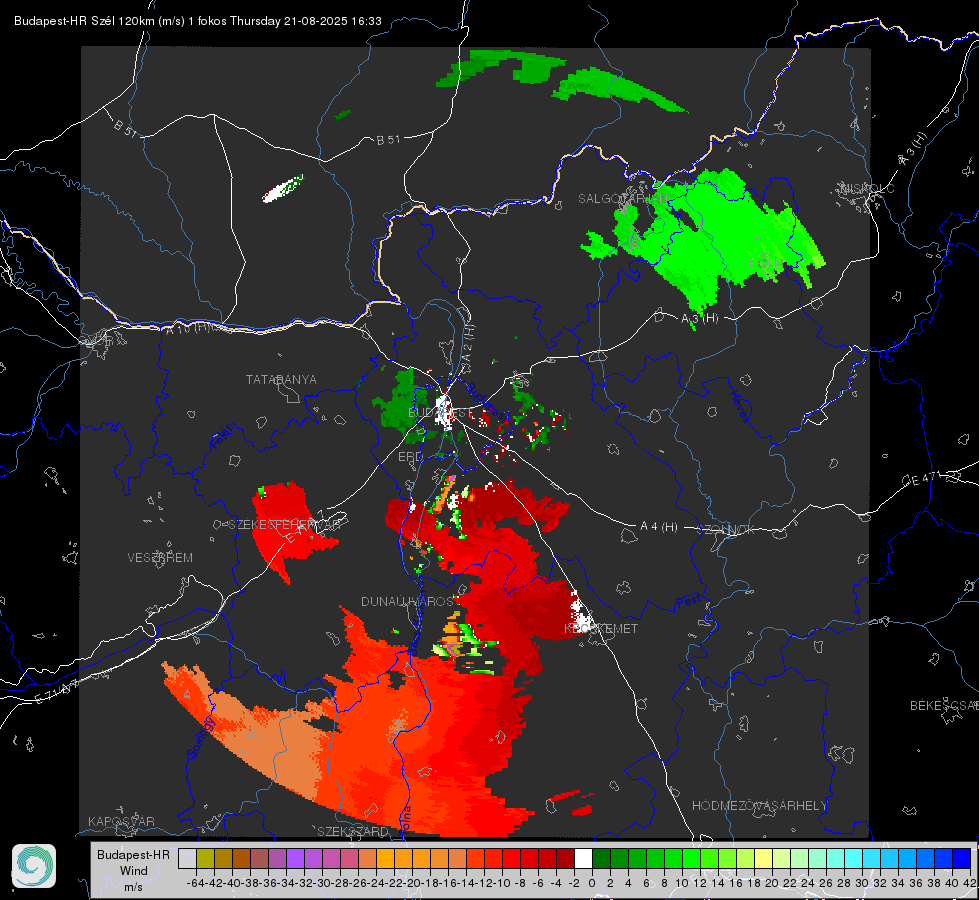Select the KECSKEMET city label
The width and height of the screenshot is (979, 900).
(601, 629)
